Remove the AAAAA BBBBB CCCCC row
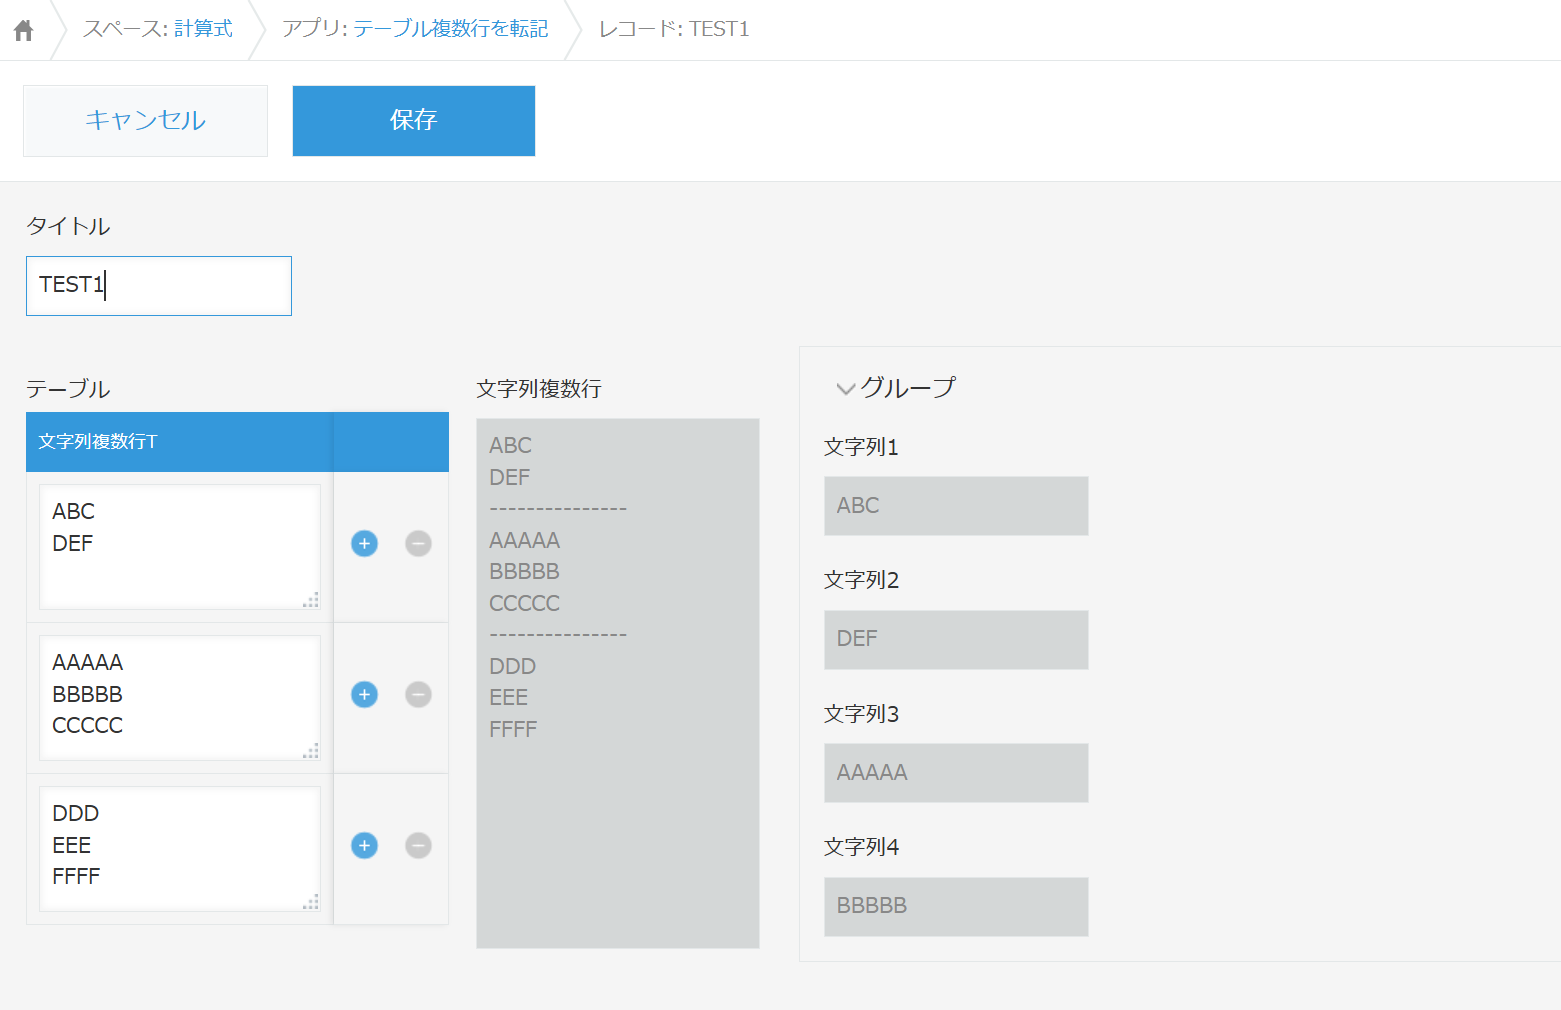The image size is (1561, 1010). [418, 694]
